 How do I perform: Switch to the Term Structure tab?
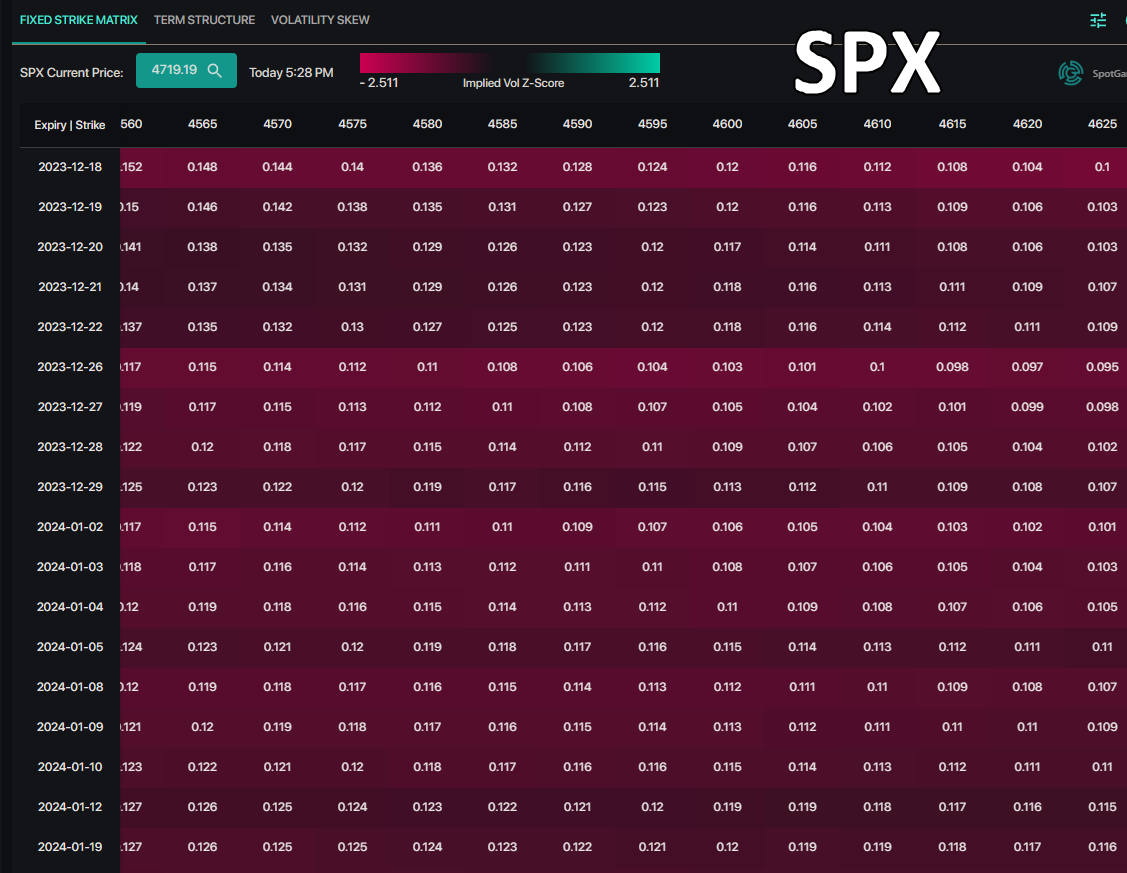pos(204,20)
